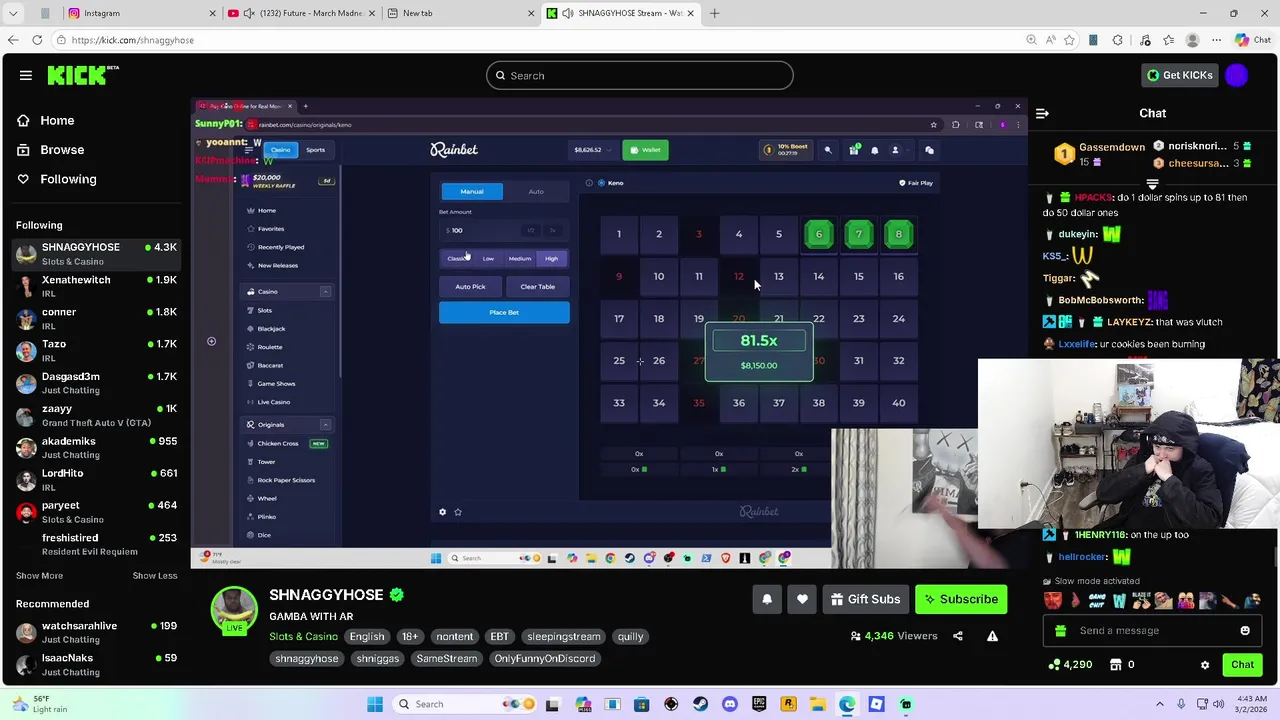Select the GANG SHIT emote
The width and height of the screenshot is (1280, 720).
pos(1097,601)
